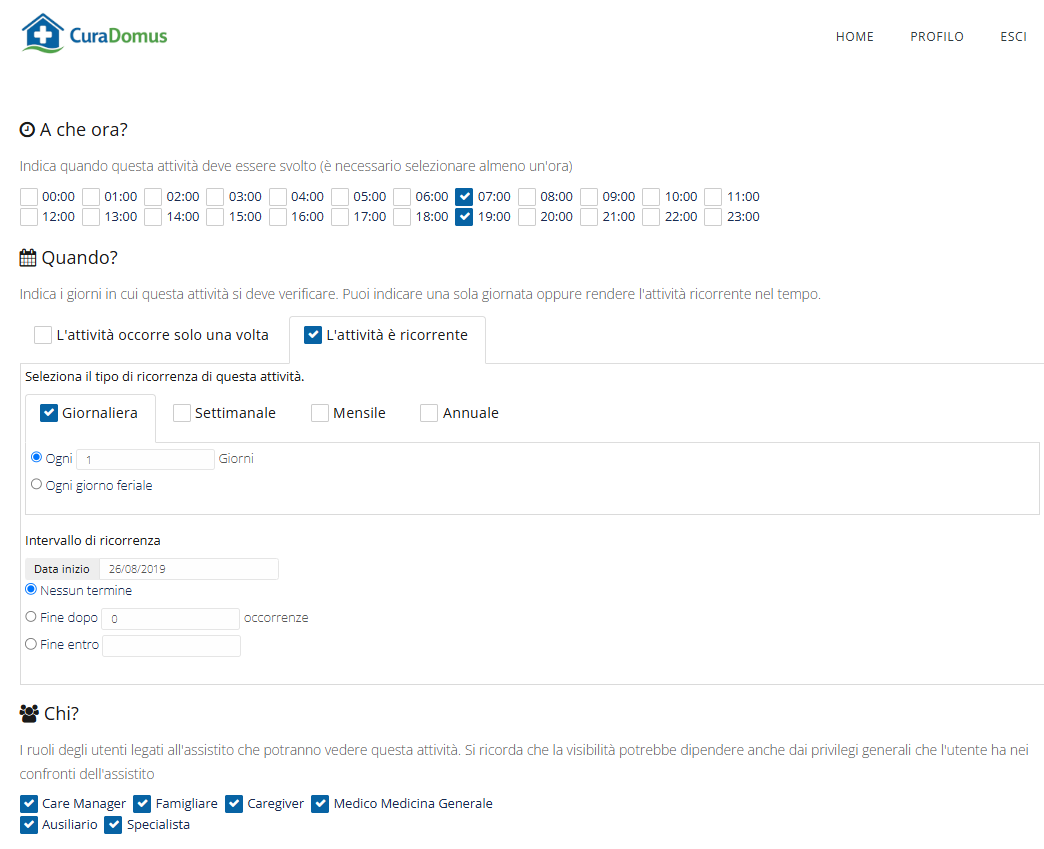Switch to "L'attività occorre solo una volta" tab
Viewport: 1044px width, 849px height.
(x=152, y=335)
